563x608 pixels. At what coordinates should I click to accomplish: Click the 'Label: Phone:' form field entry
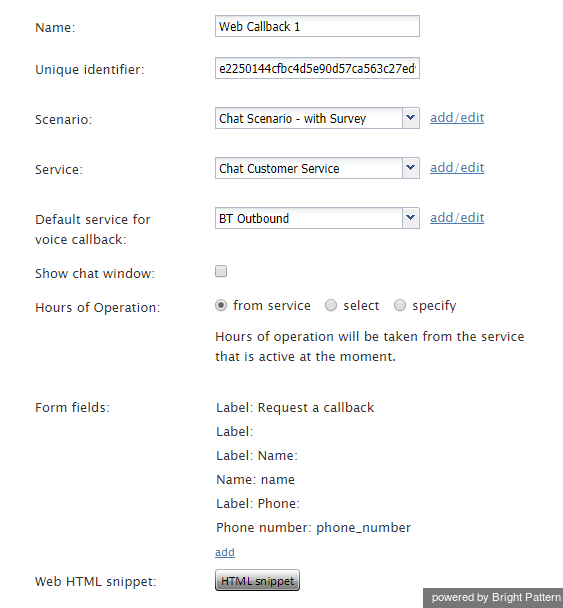tap(258, 504)
